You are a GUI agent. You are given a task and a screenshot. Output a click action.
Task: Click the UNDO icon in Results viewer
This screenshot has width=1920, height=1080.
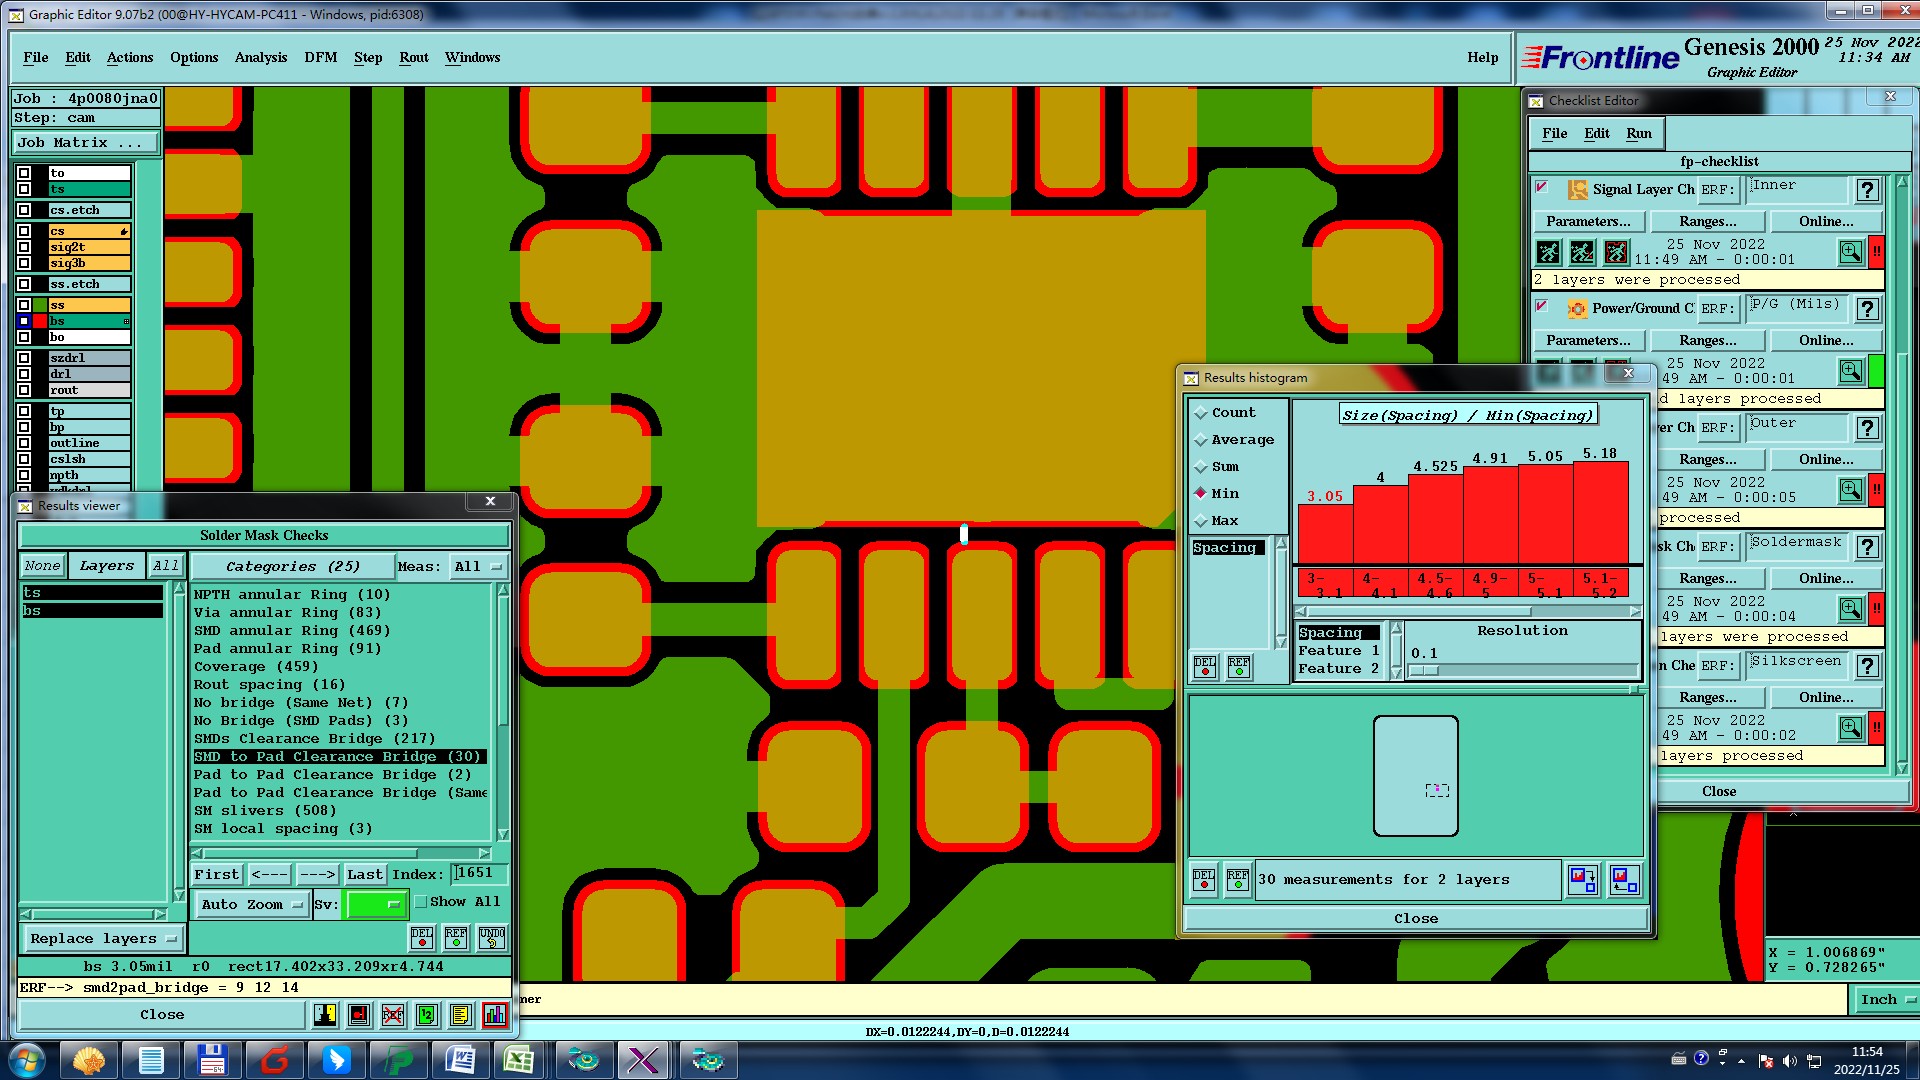click(x=492, y=937)
